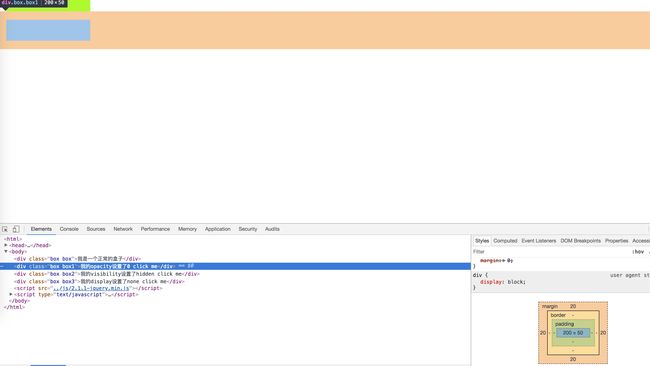This screenshot has height=366, width=650.
Task: Switch to the Security tab
Action: click(247, 229)
